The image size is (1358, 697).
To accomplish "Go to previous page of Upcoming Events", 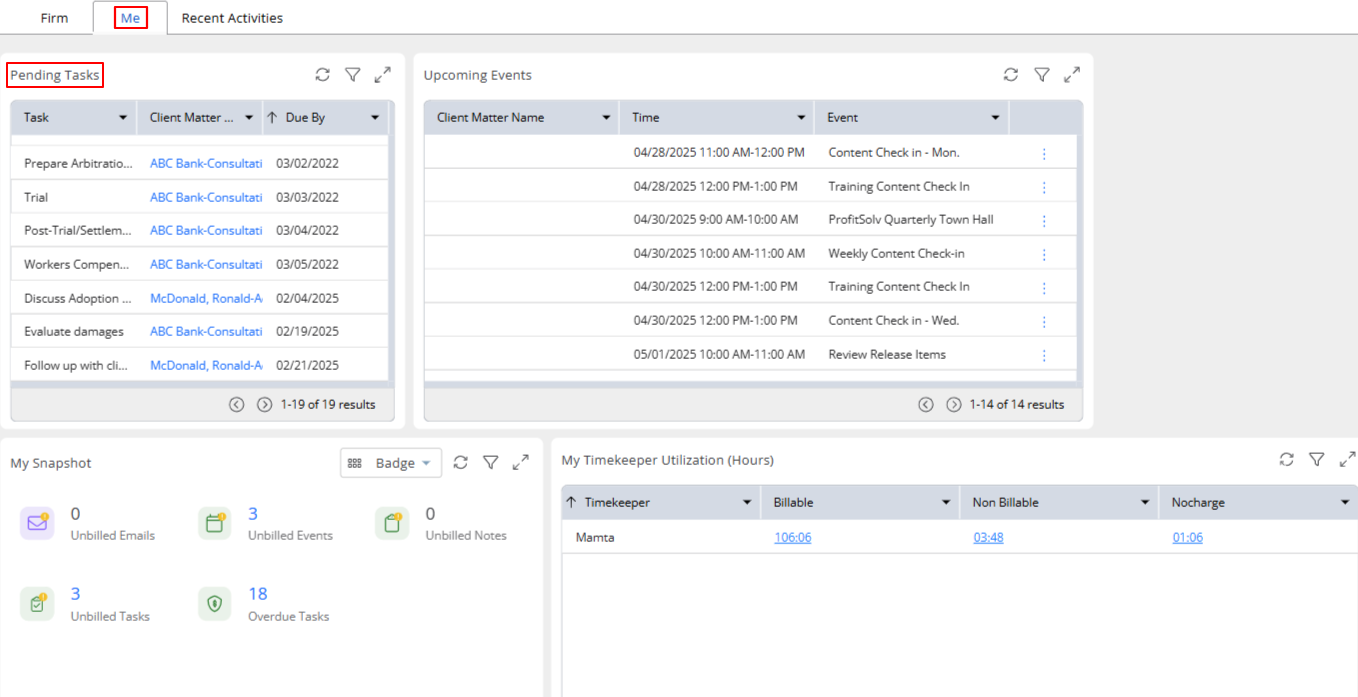I will [x=926, y=405].
